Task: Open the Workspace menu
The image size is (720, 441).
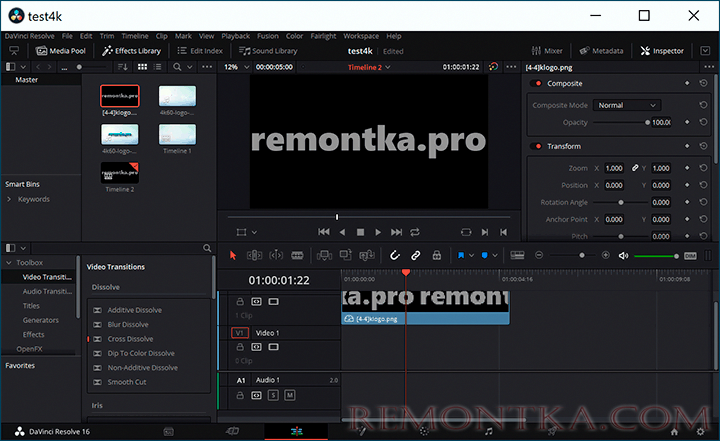Action: coord(361,36)
